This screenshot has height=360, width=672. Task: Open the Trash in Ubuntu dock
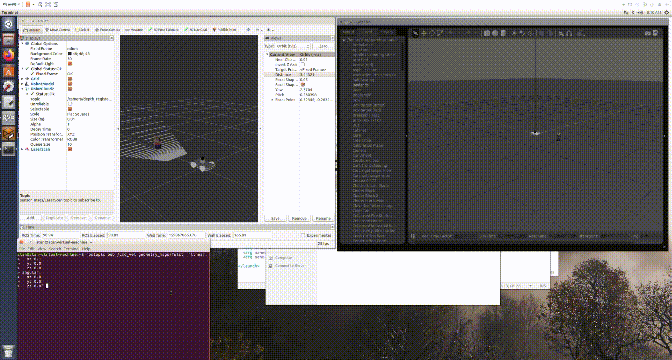[9, 350]
